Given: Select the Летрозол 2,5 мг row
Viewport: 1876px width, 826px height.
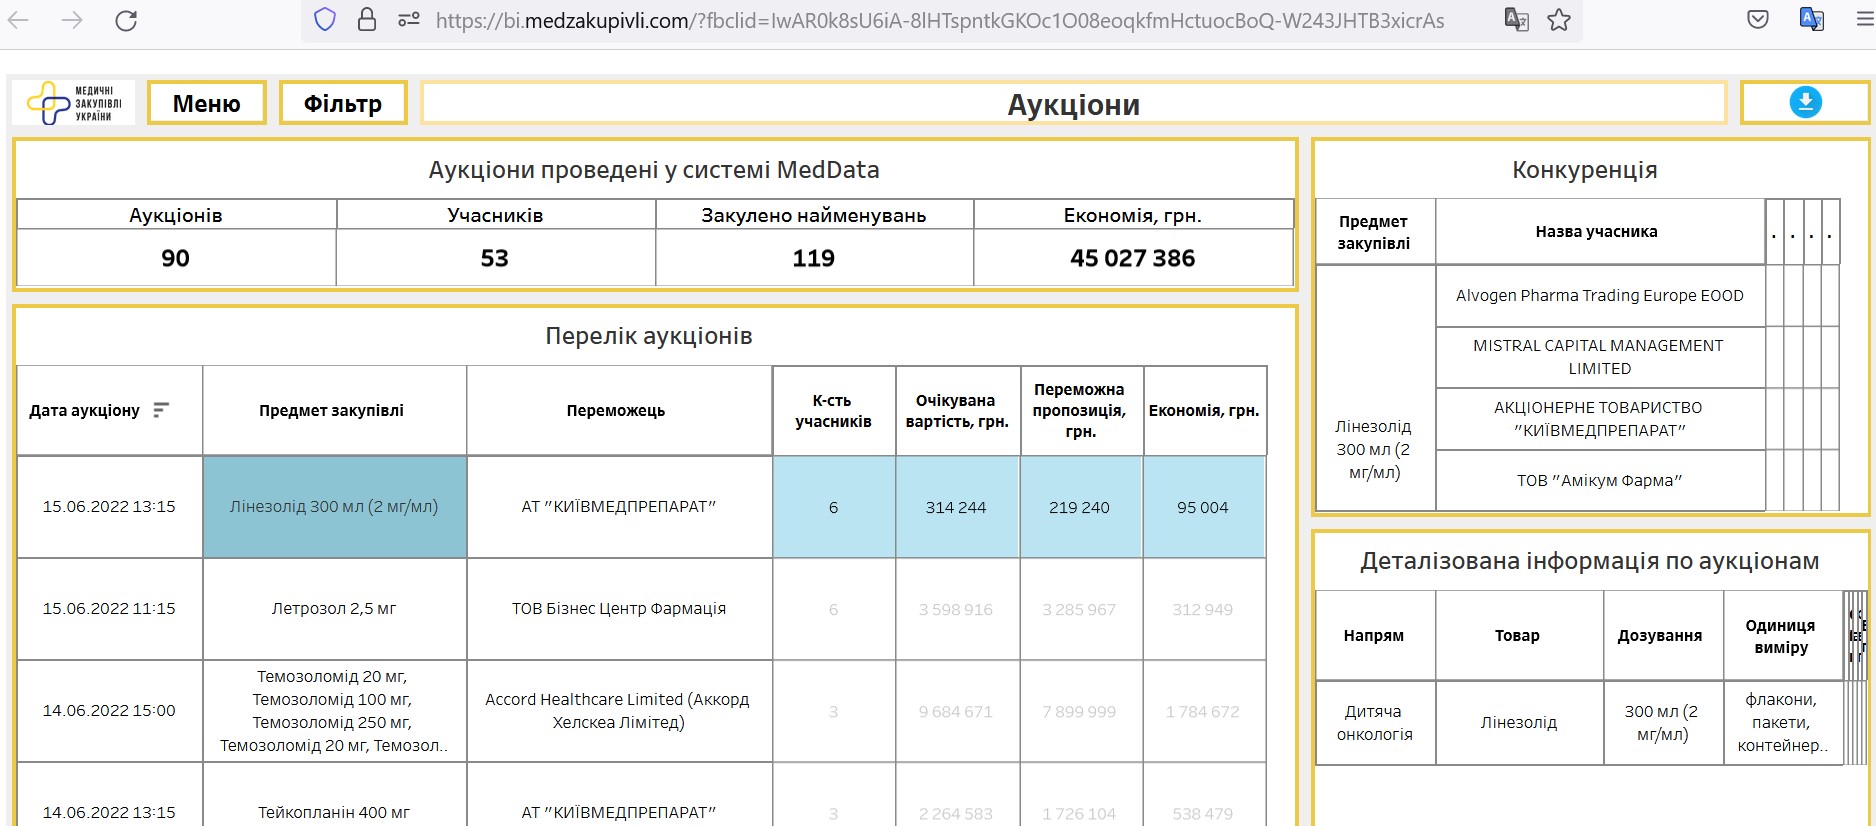Looking at the screenshot, I should point(334,609).
